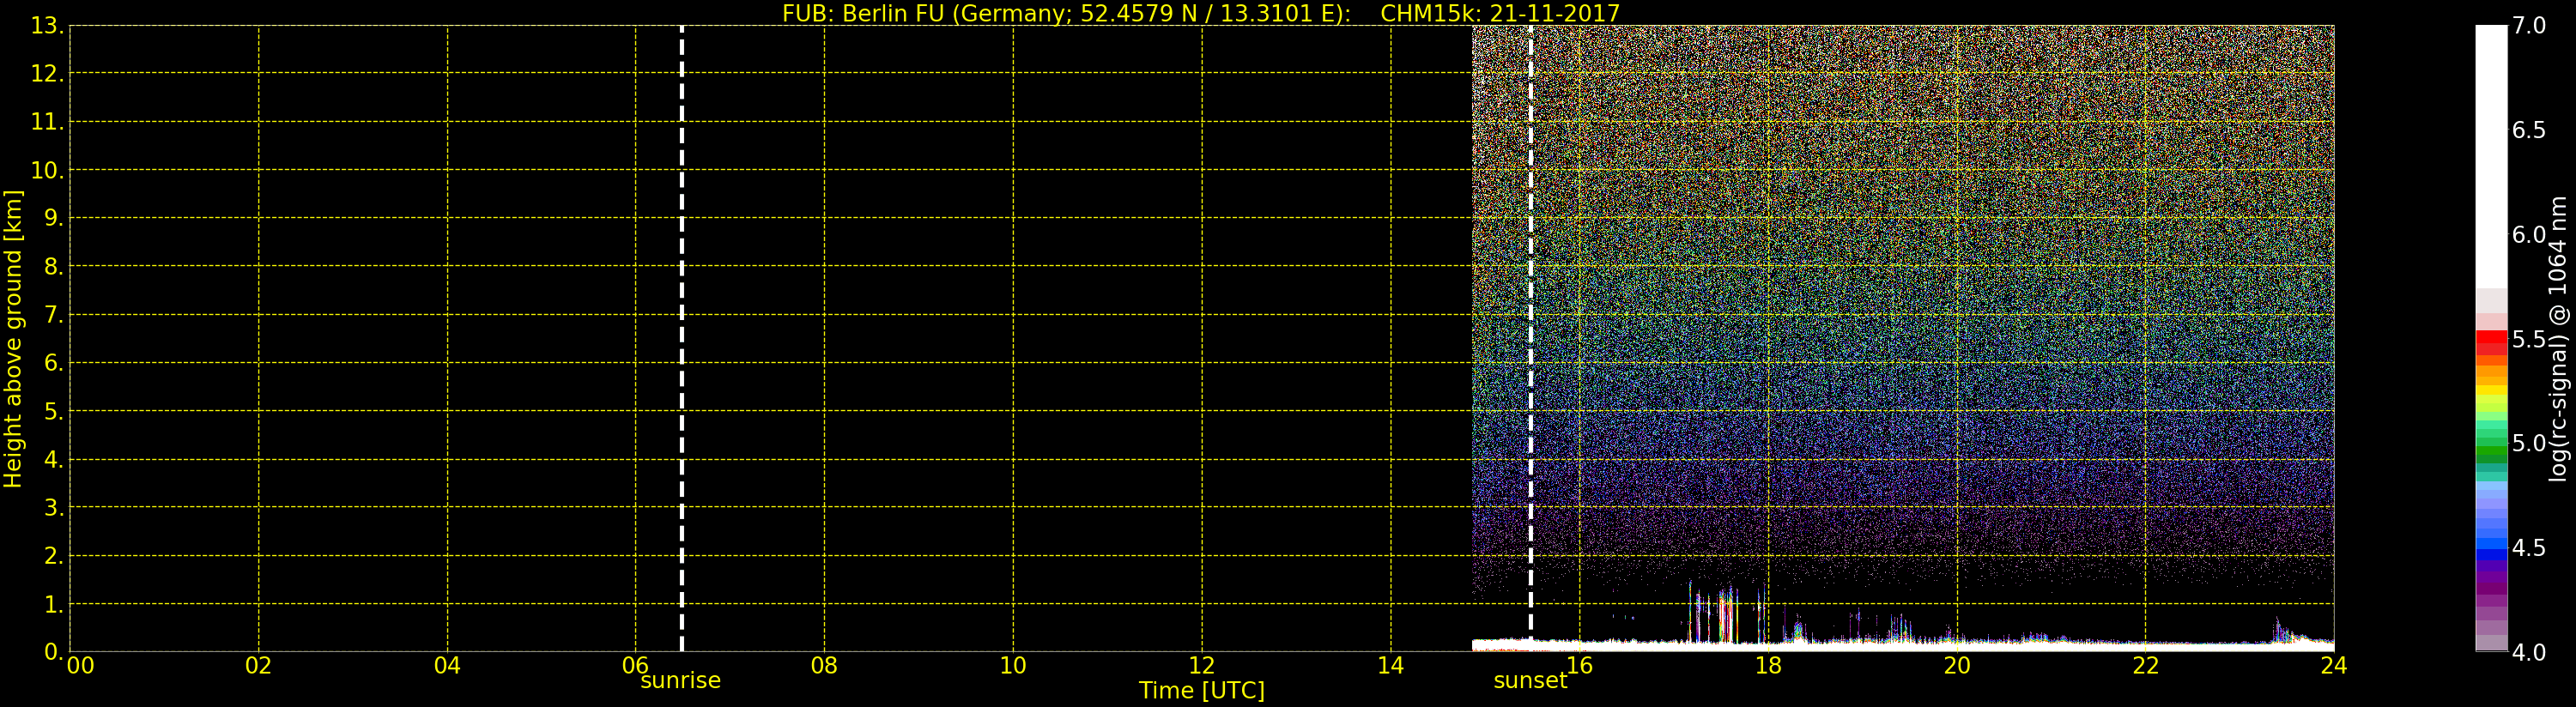Click the '10.' height axis tick label
The height and width of the screenshot is (707, 2576).
pyautogui.click(x=47, y=170)
